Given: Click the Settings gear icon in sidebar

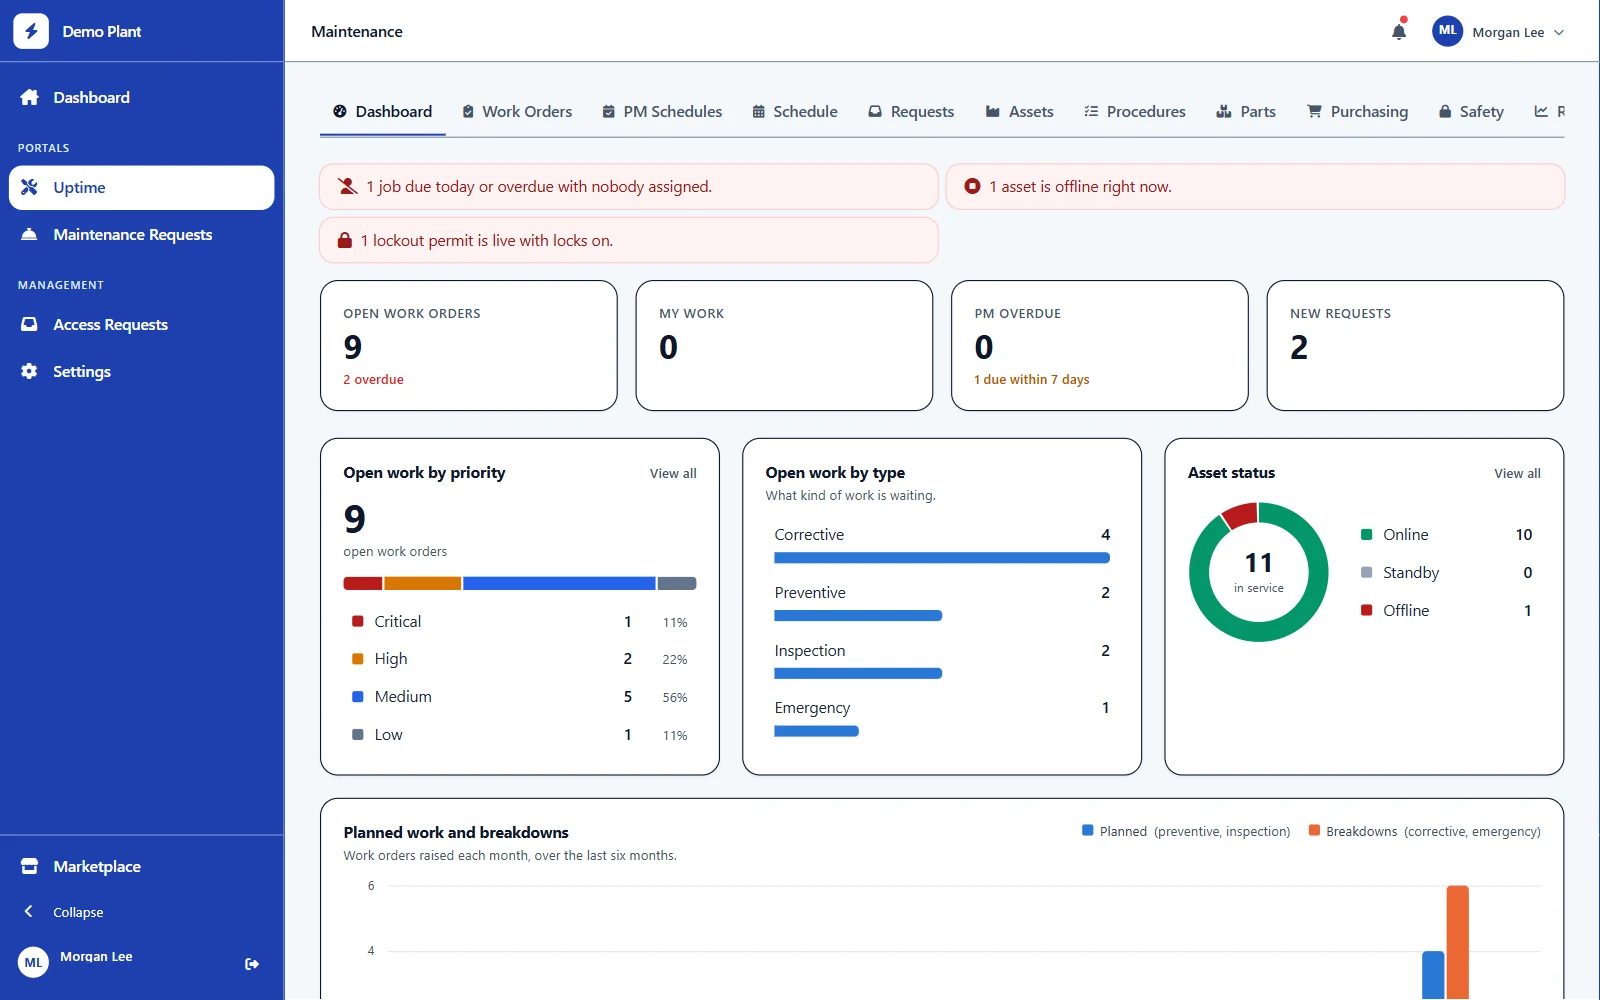Looking at the screenshot, I should 29,371.
